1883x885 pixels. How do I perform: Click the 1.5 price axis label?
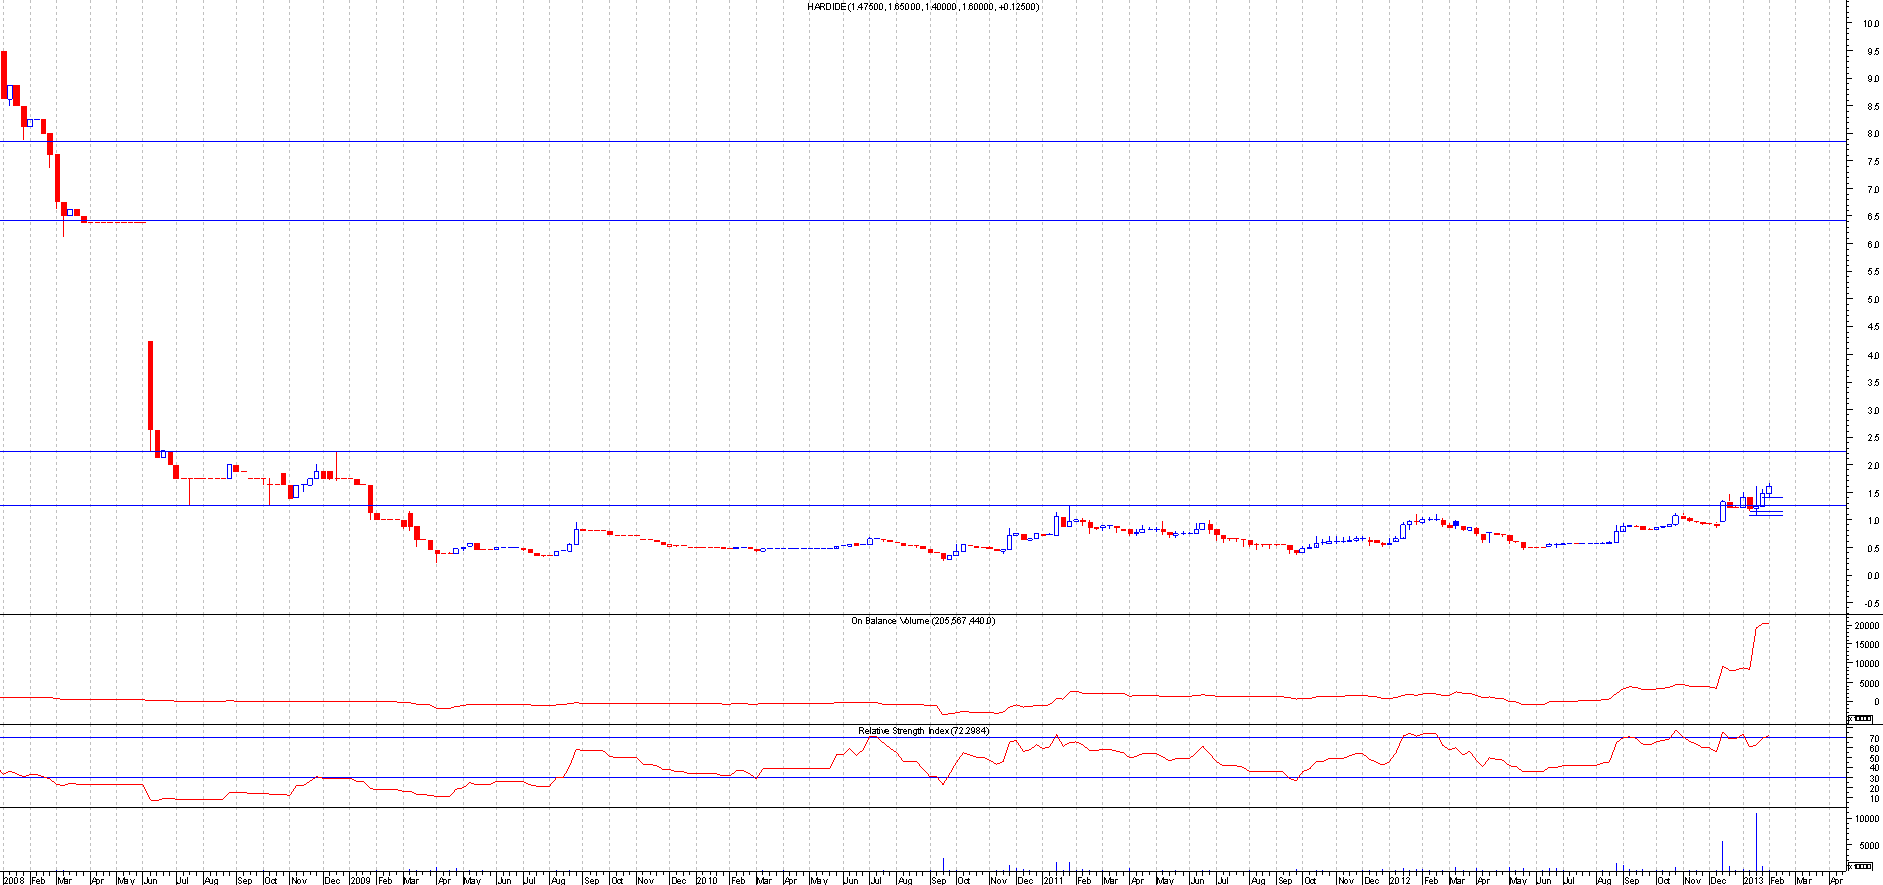click(x=1872, y=494)
